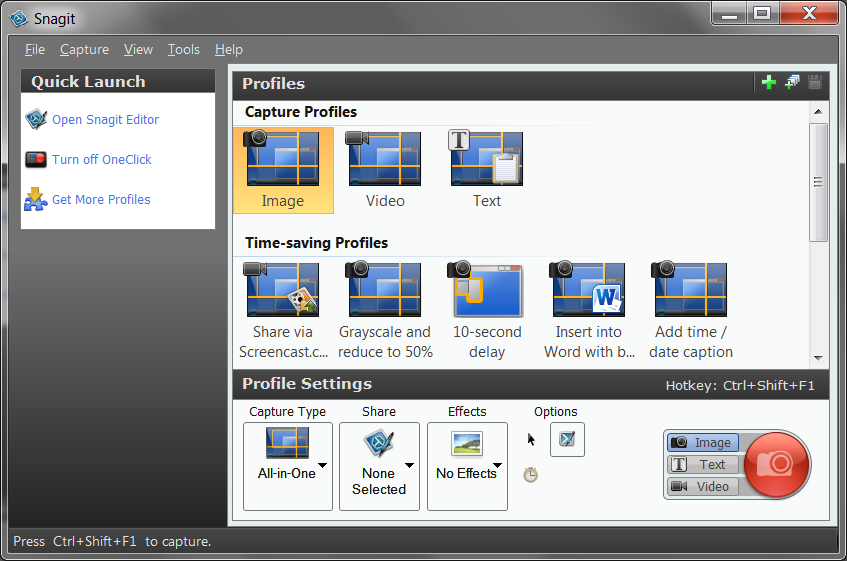Open the View menu

[x=138, y=50]
